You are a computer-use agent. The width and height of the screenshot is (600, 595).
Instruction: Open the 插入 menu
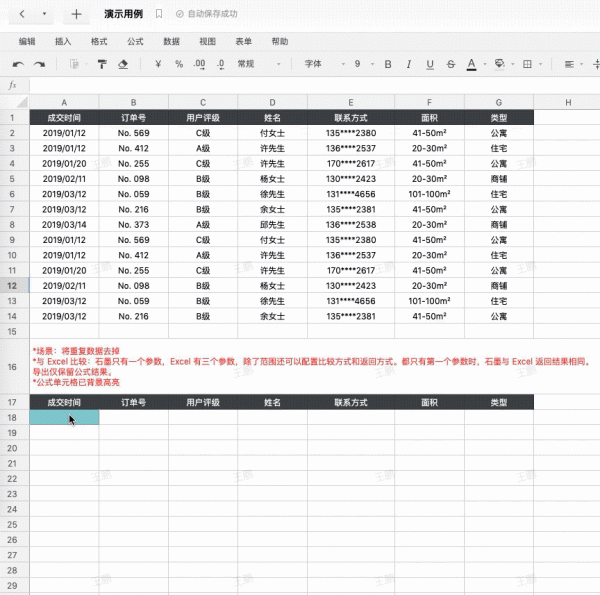(63, 42)
